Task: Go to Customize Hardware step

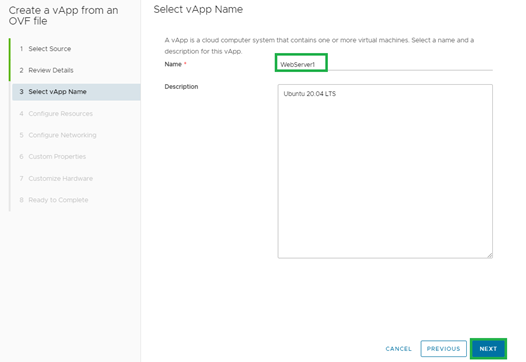Action: pos(60,178)
